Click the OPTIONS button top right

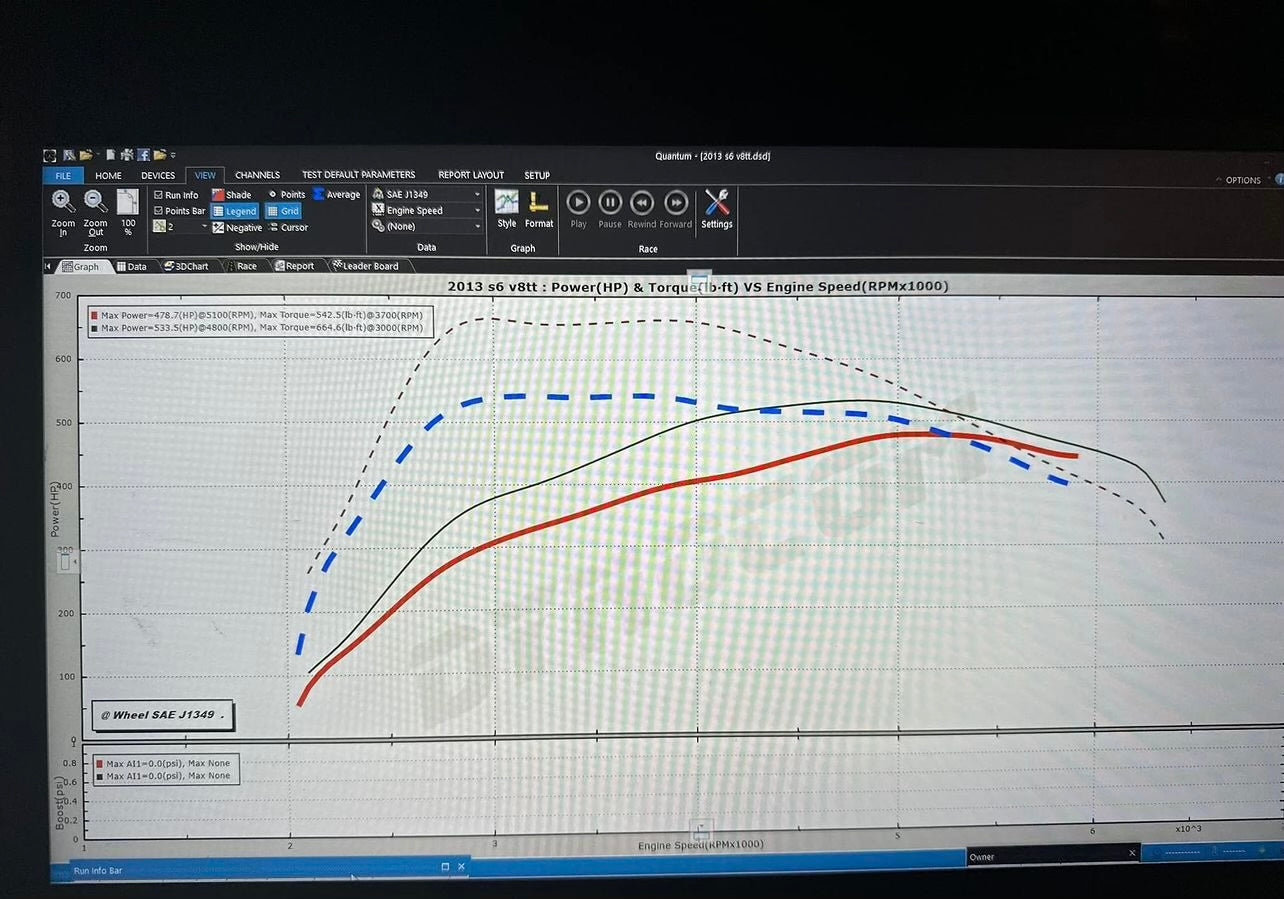pos(1242,180)
